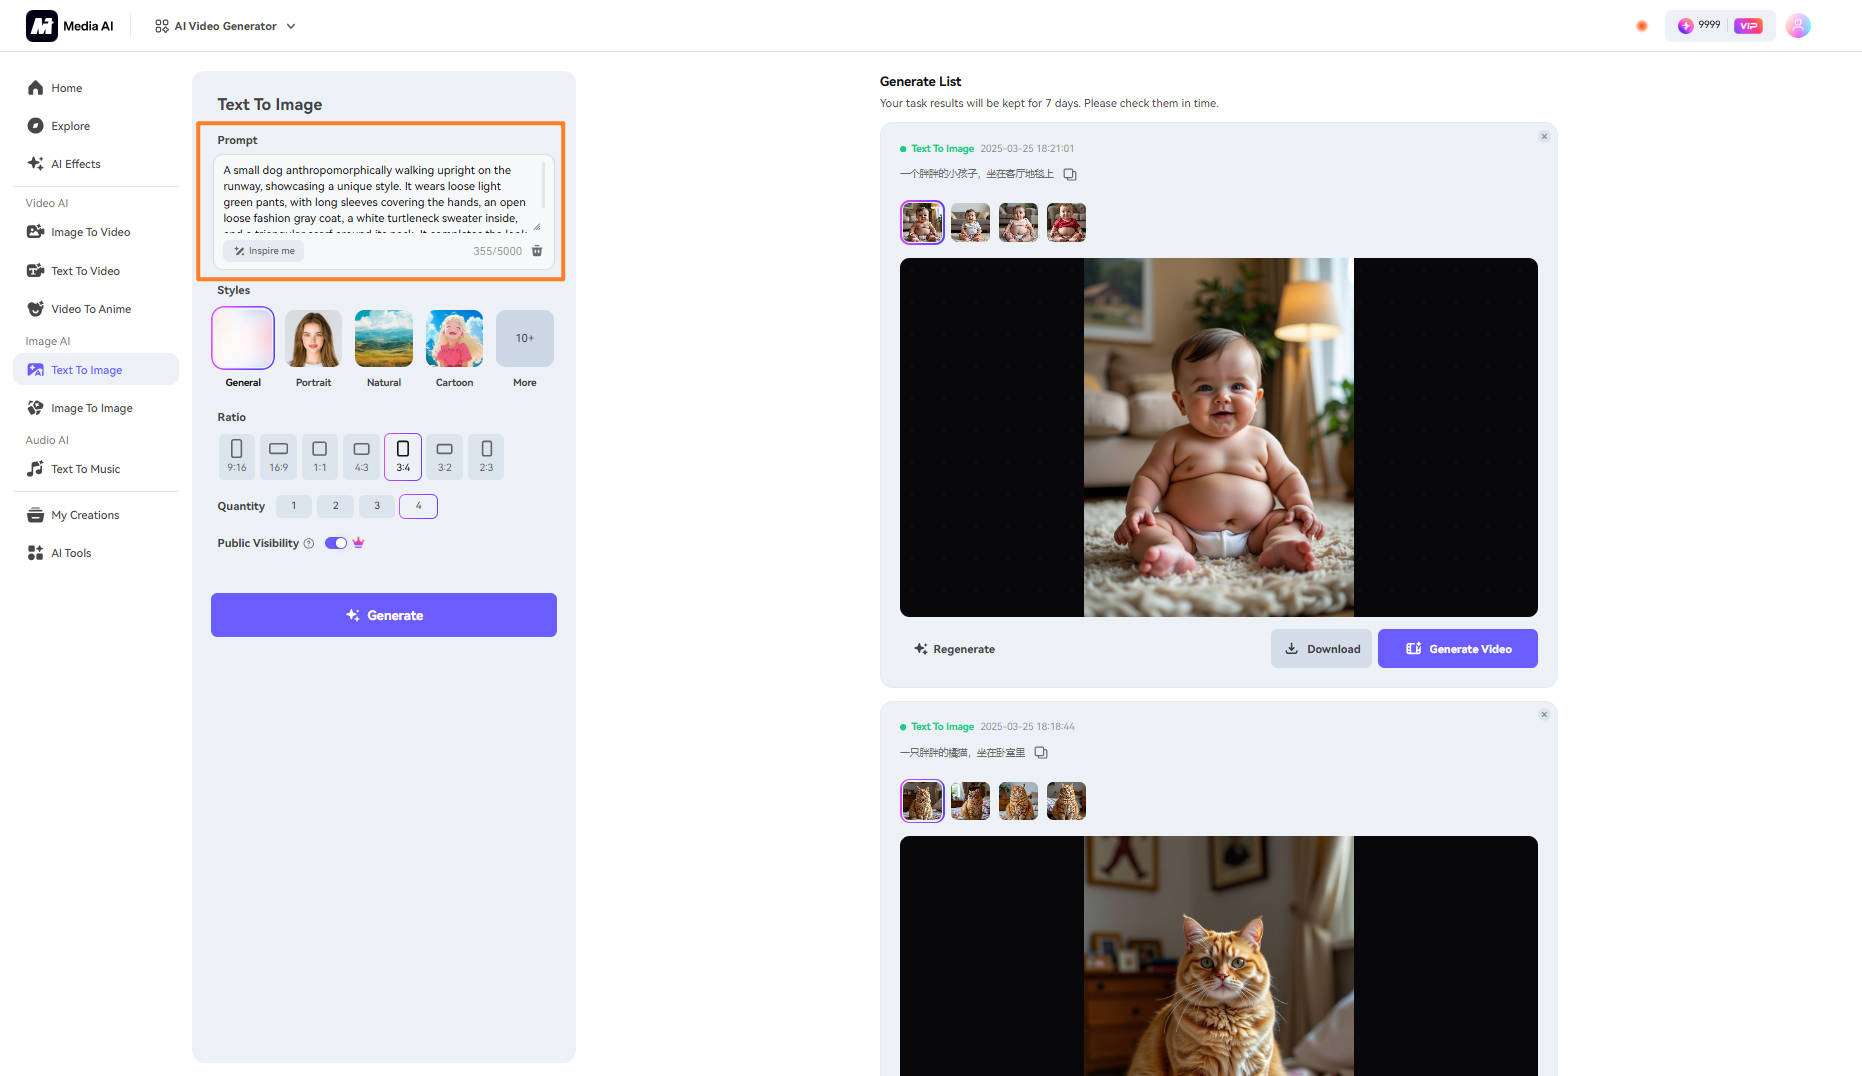Open More styles with 10+ options
The image size is (1862, 1076).
pos(524,339)
